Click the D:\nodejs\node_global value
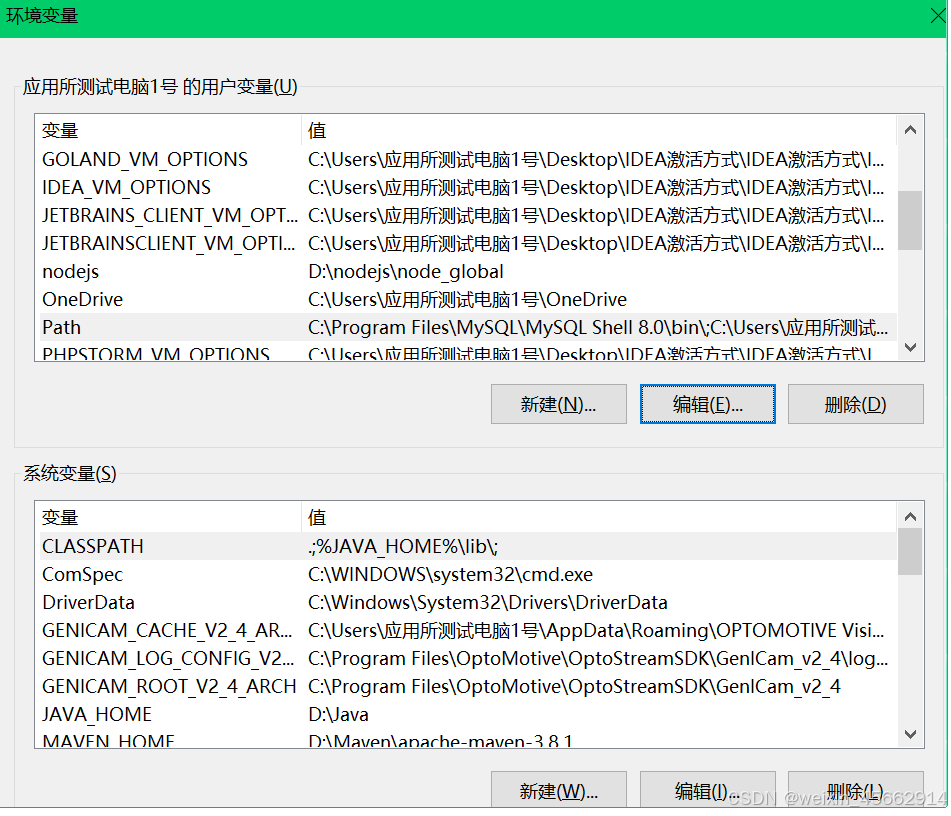Screen dimensions: 951x816 [x=405, y=271]
